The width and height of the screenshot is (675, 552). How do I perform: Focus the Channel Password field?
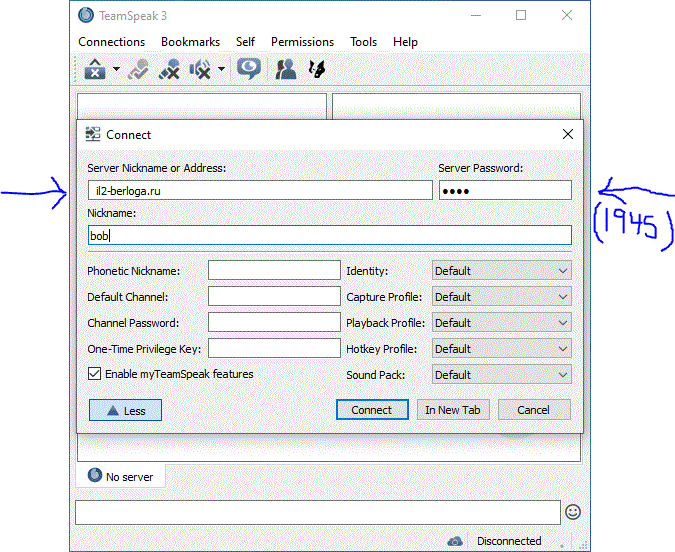(274, 323)
